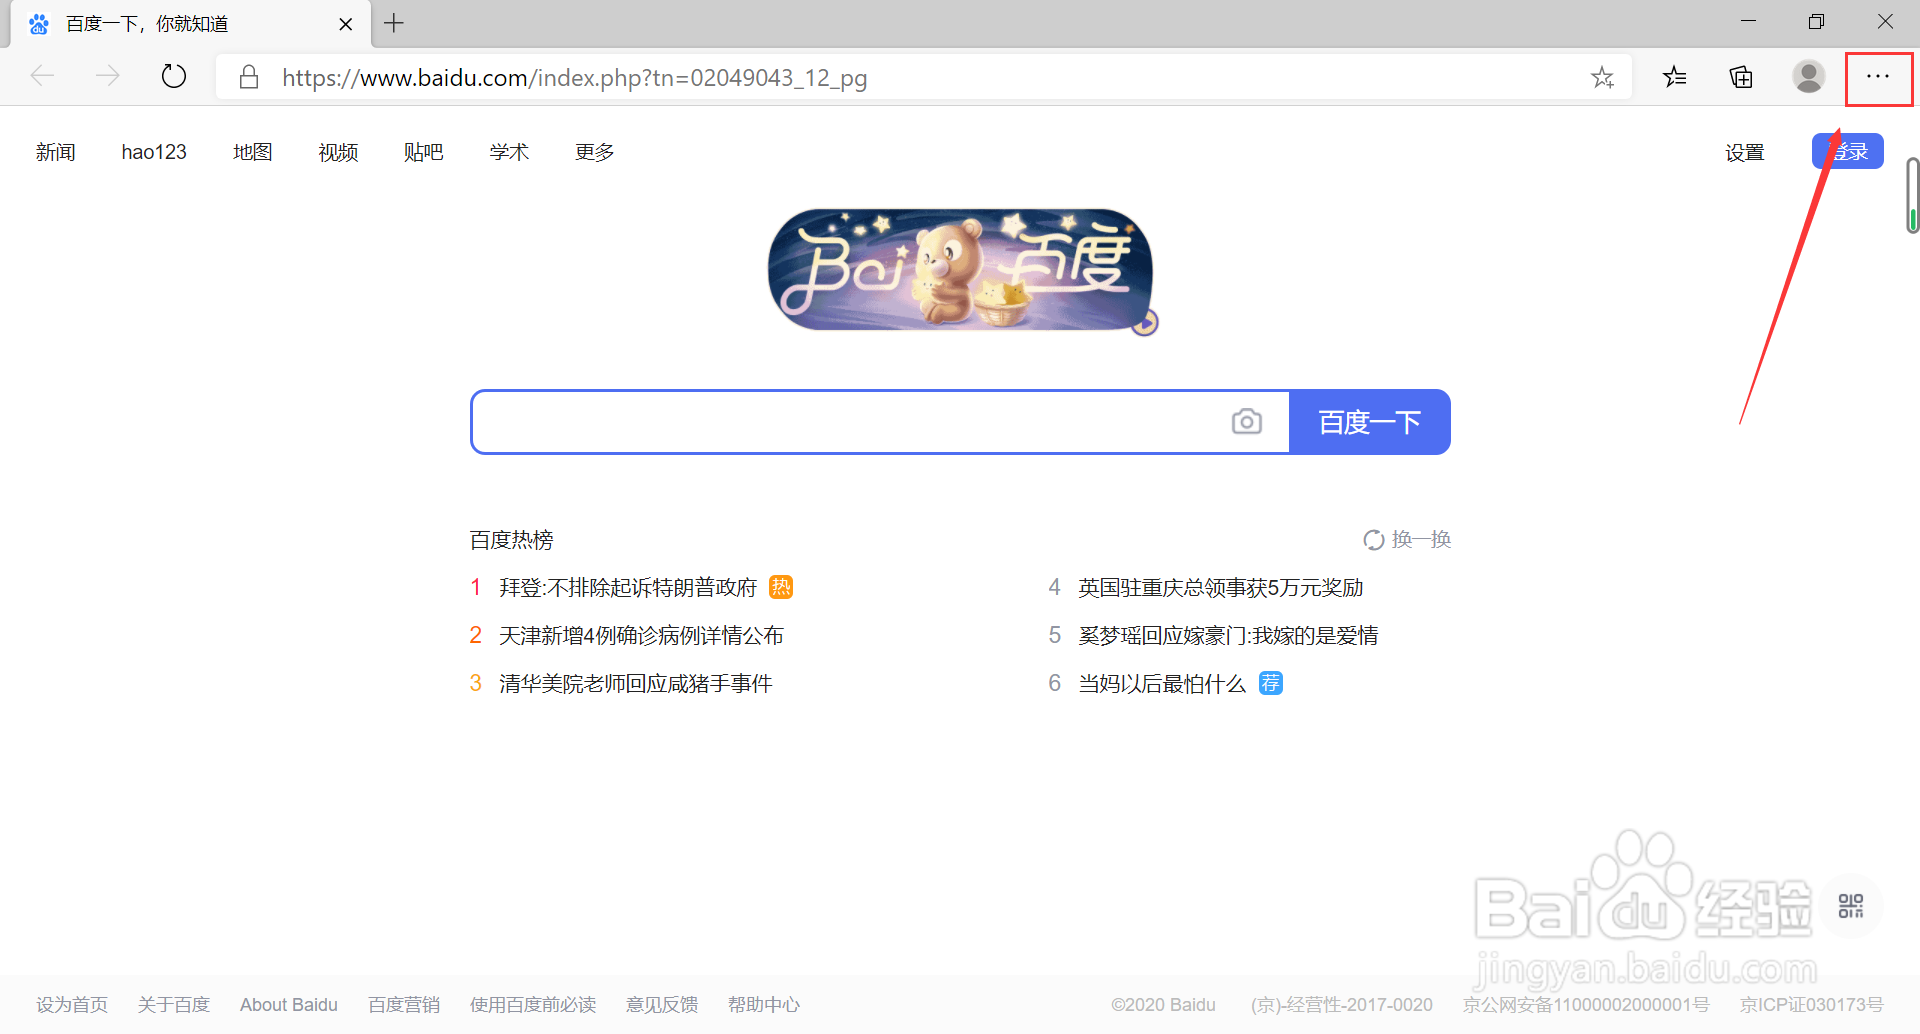Add page to favorites with the star icon
Screen dimensions: 1920x1034
click(x=1602, y=77)
